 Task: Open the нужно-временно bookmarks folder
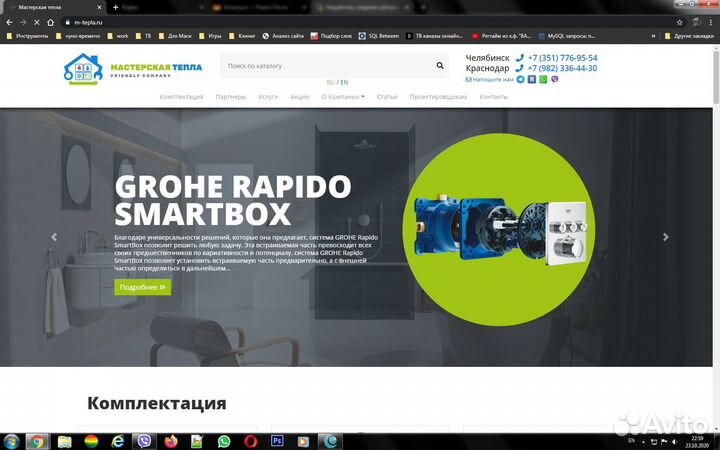click(78, 36)
